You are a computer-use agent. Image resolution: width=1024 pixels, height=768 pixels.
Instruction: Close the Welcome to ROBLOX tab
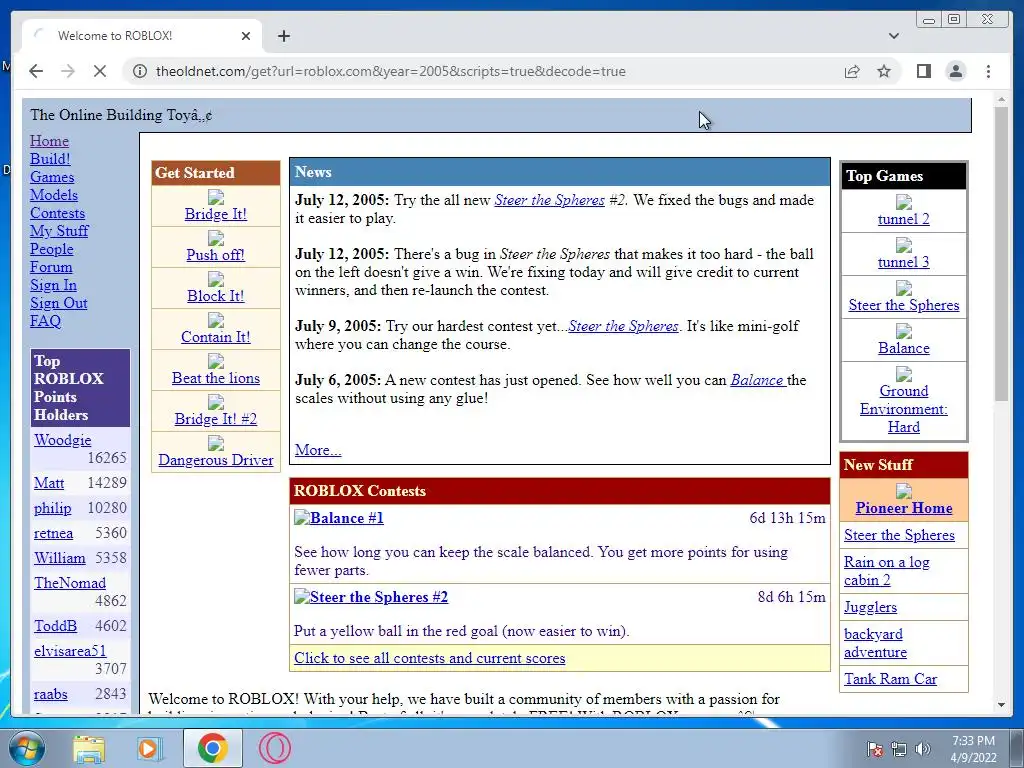[246, 36]
